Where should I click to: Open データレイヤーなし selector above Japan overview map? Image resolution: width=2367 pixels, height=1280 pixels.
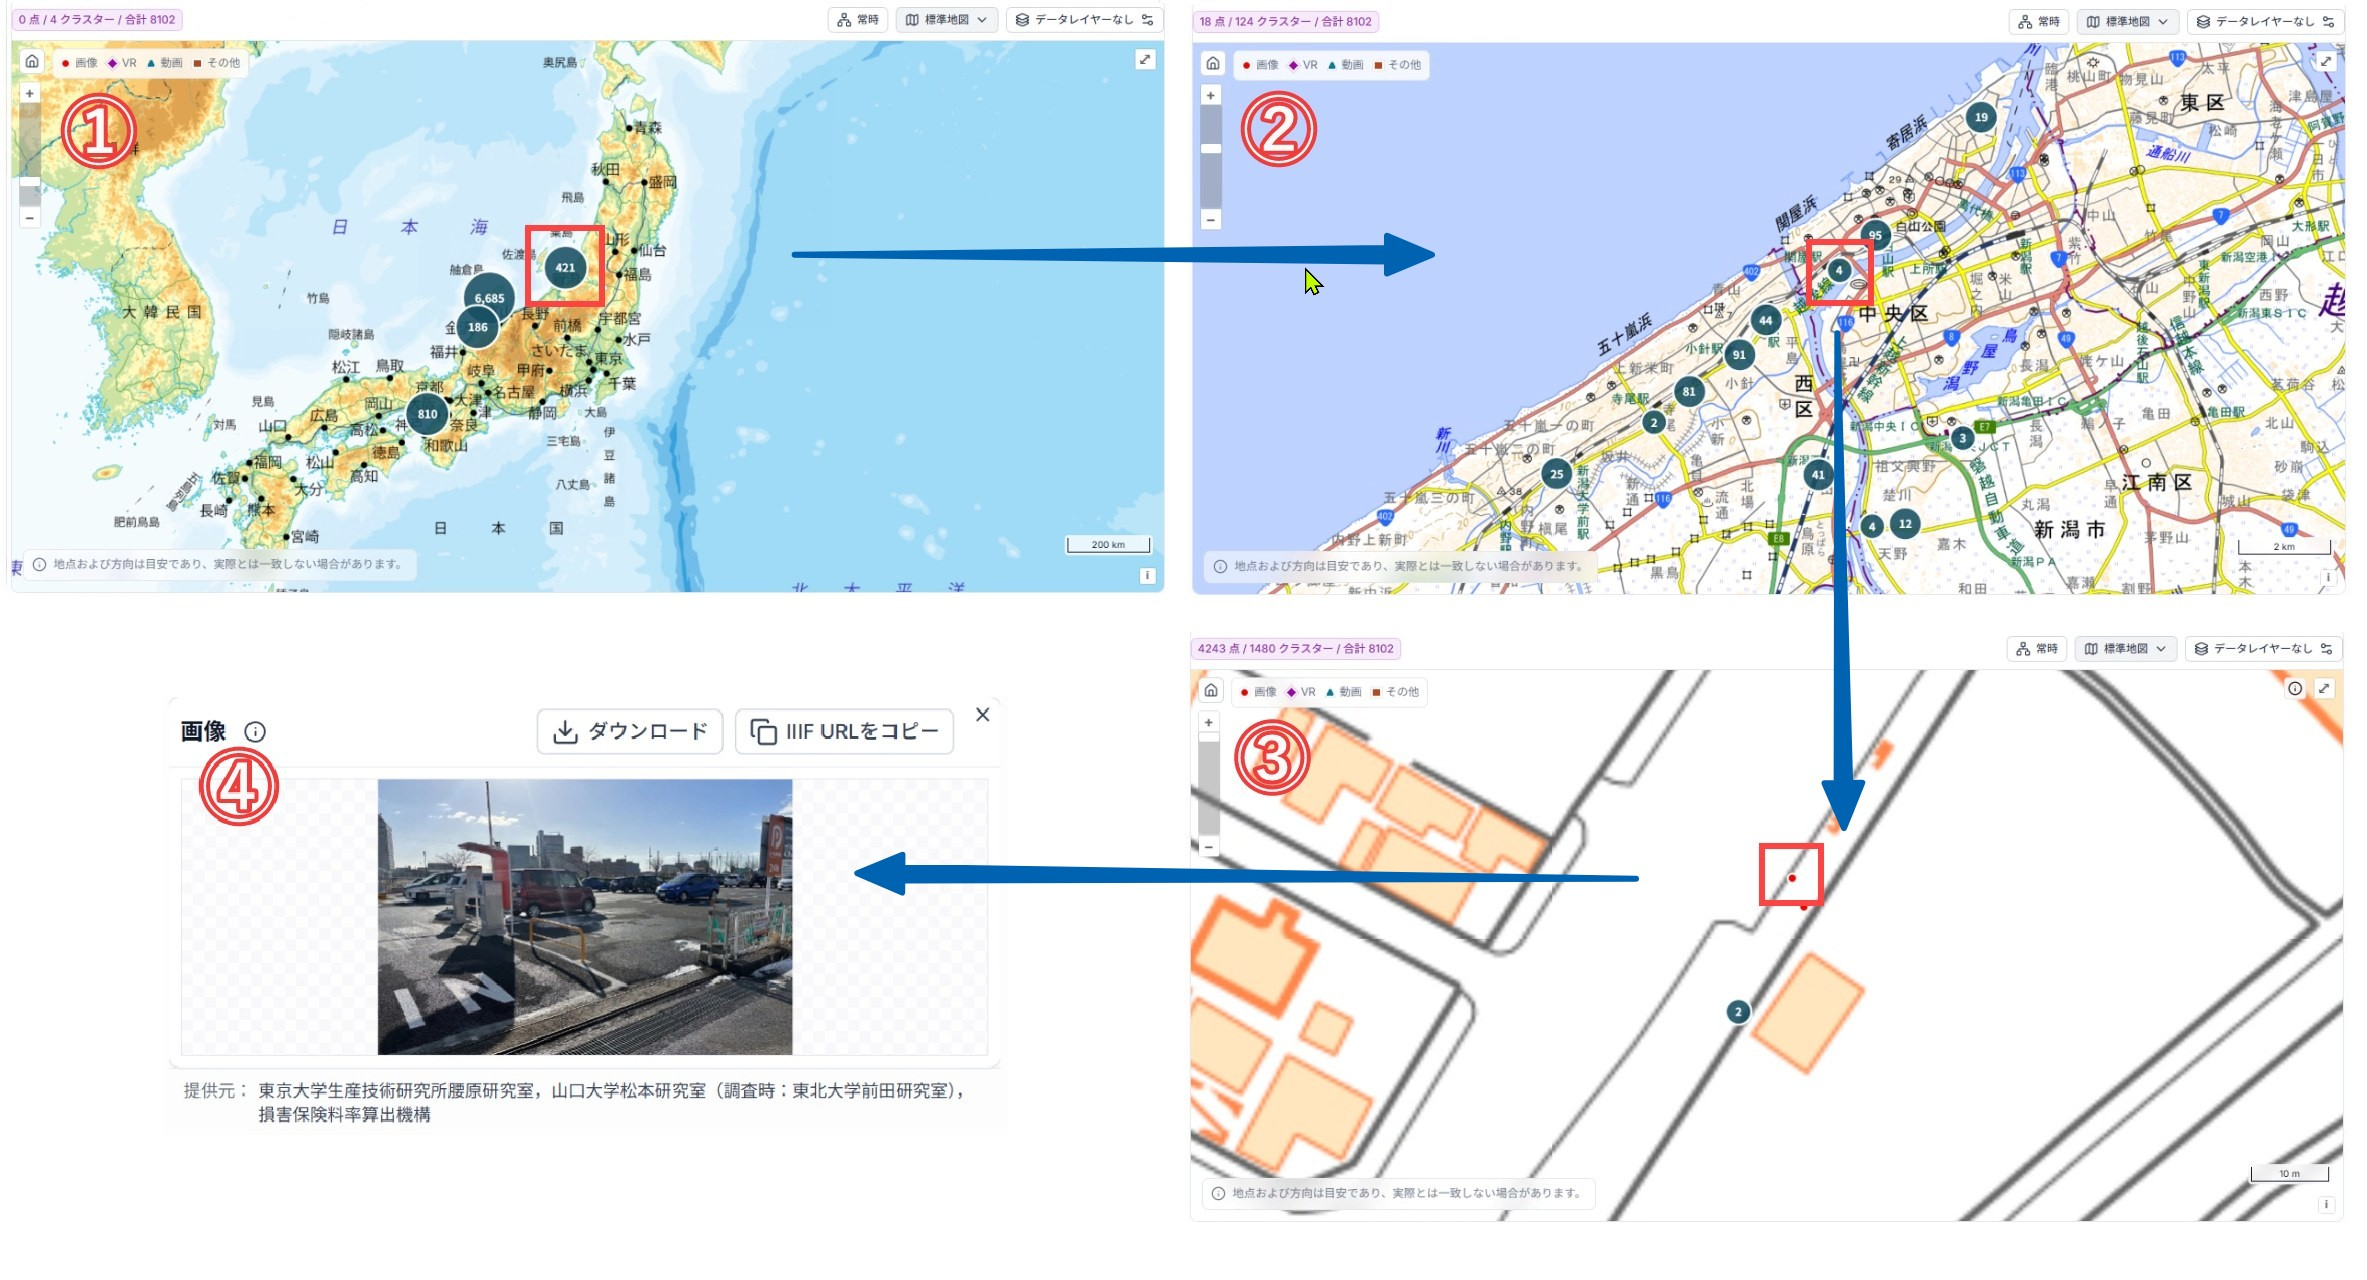pyautogui.click(x=1085, y=20)
